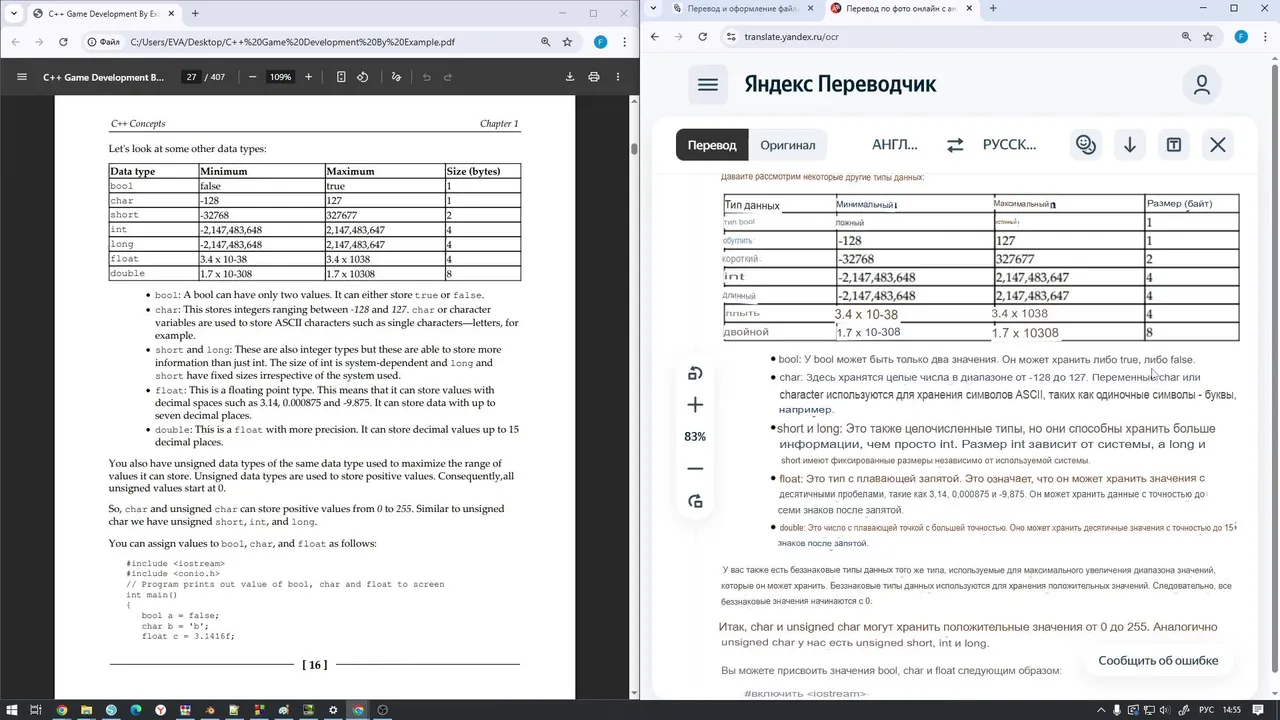
Task: Click the Яндекс Переводчик logo
Action: [840, 84]
